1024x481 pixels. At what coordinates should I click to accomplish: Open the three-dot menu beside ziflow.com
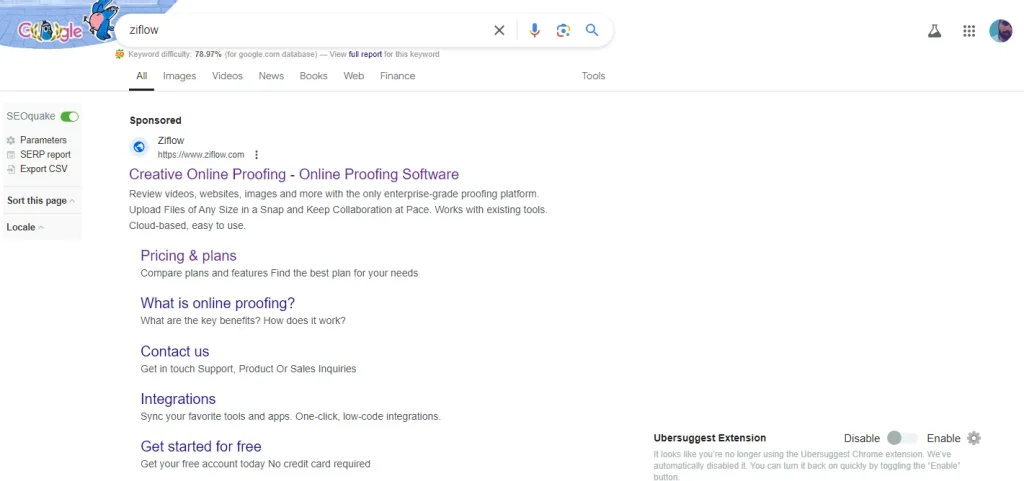pos(257,155)
